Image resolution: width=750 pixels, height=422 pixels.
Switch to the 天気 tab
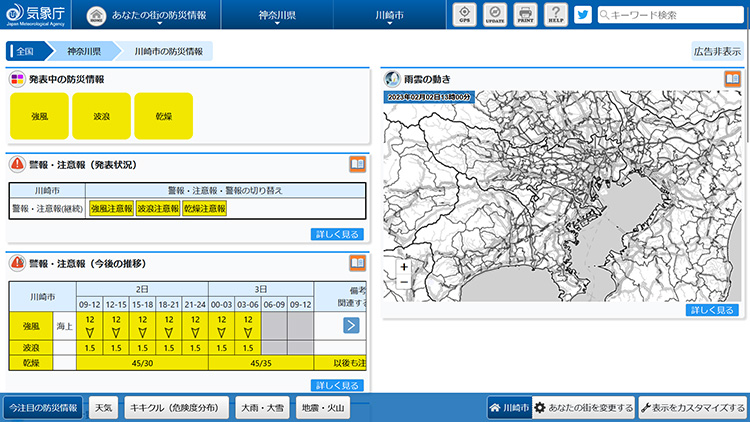click(x=103, y=408)
